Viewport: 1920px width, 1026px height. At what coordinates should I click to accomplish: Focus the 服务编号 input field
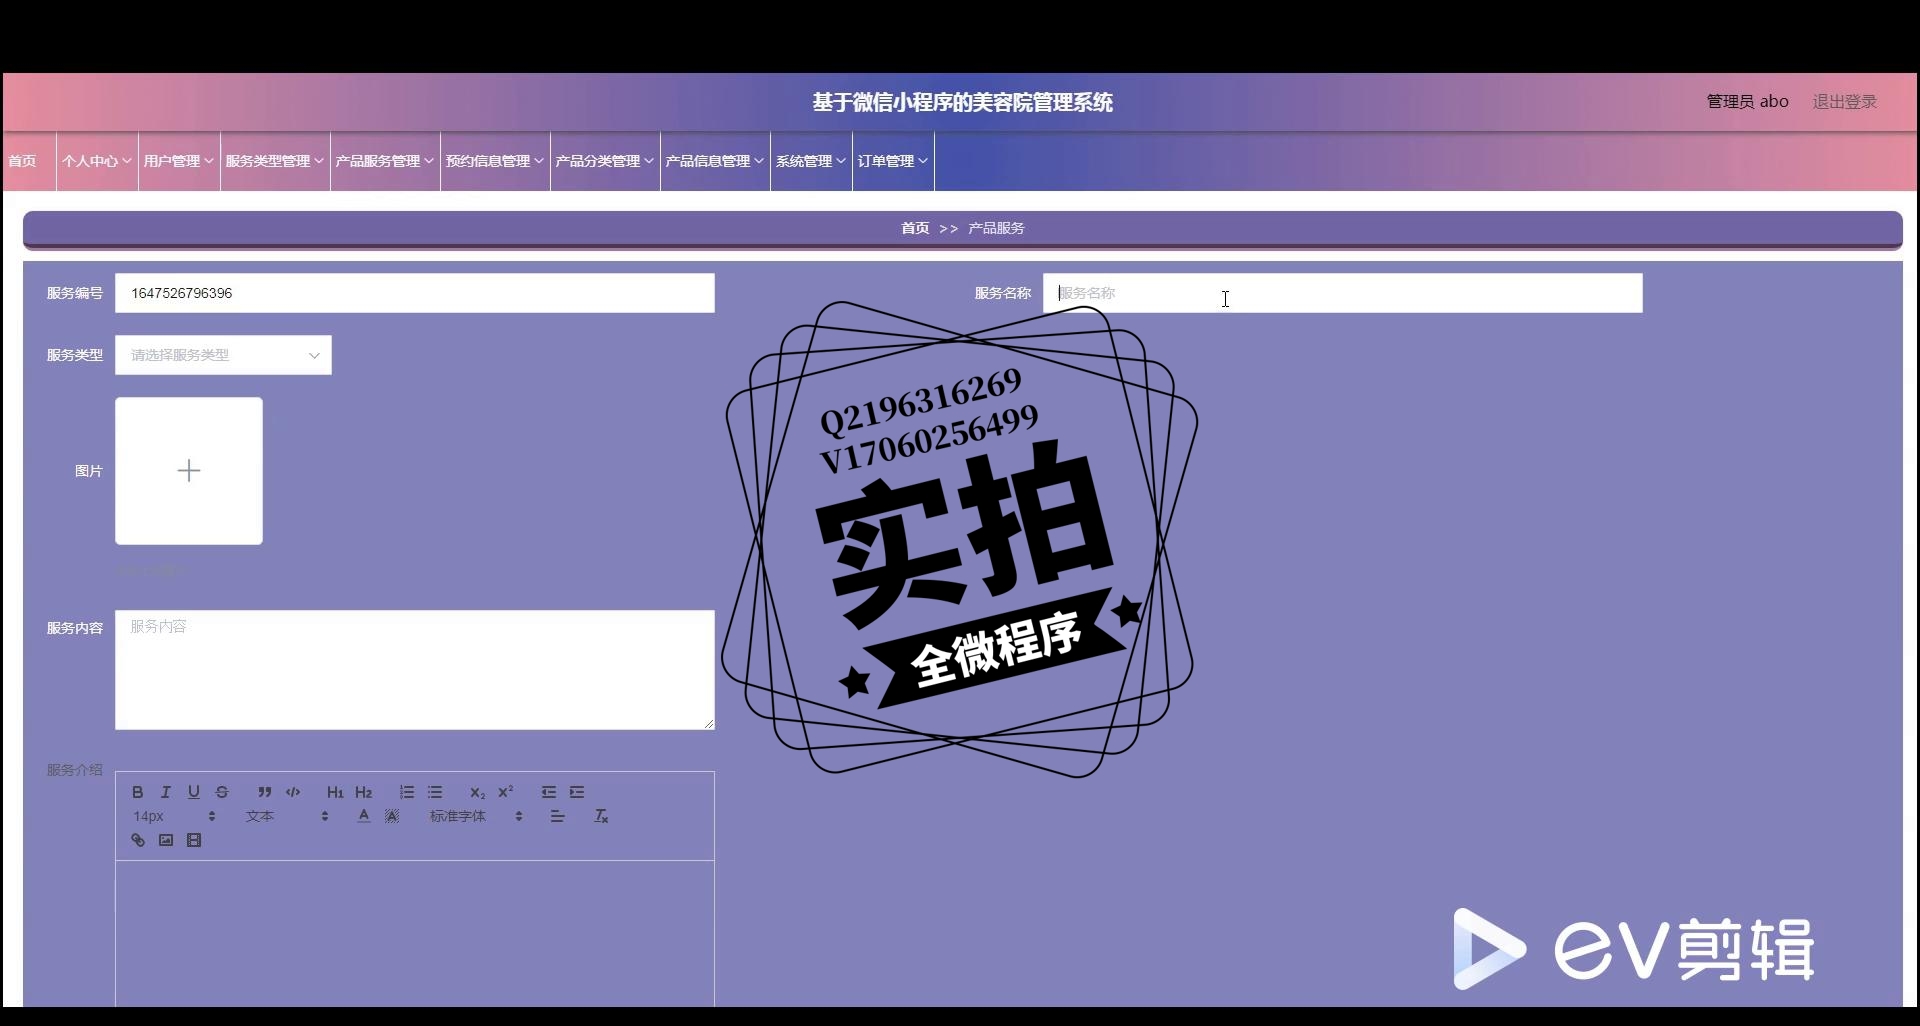(415, 293)
